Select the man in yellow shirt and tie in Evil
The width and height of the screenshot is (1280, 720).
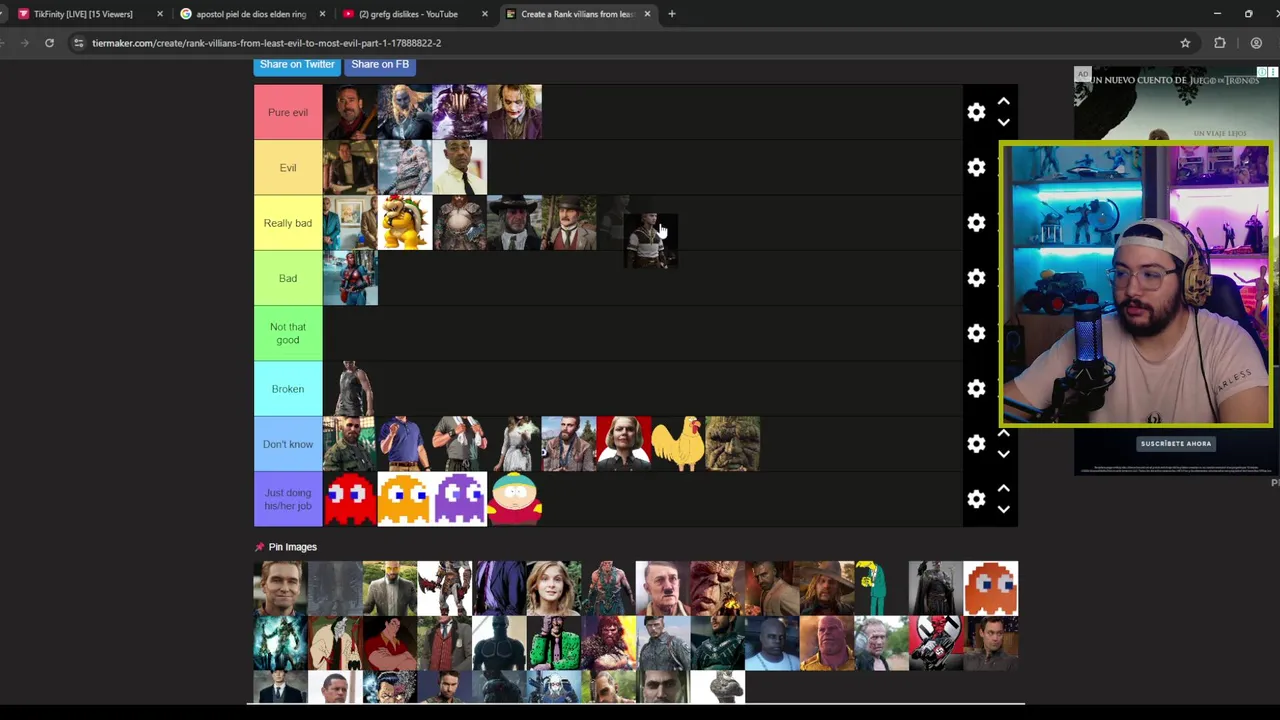tap(459, 167)
